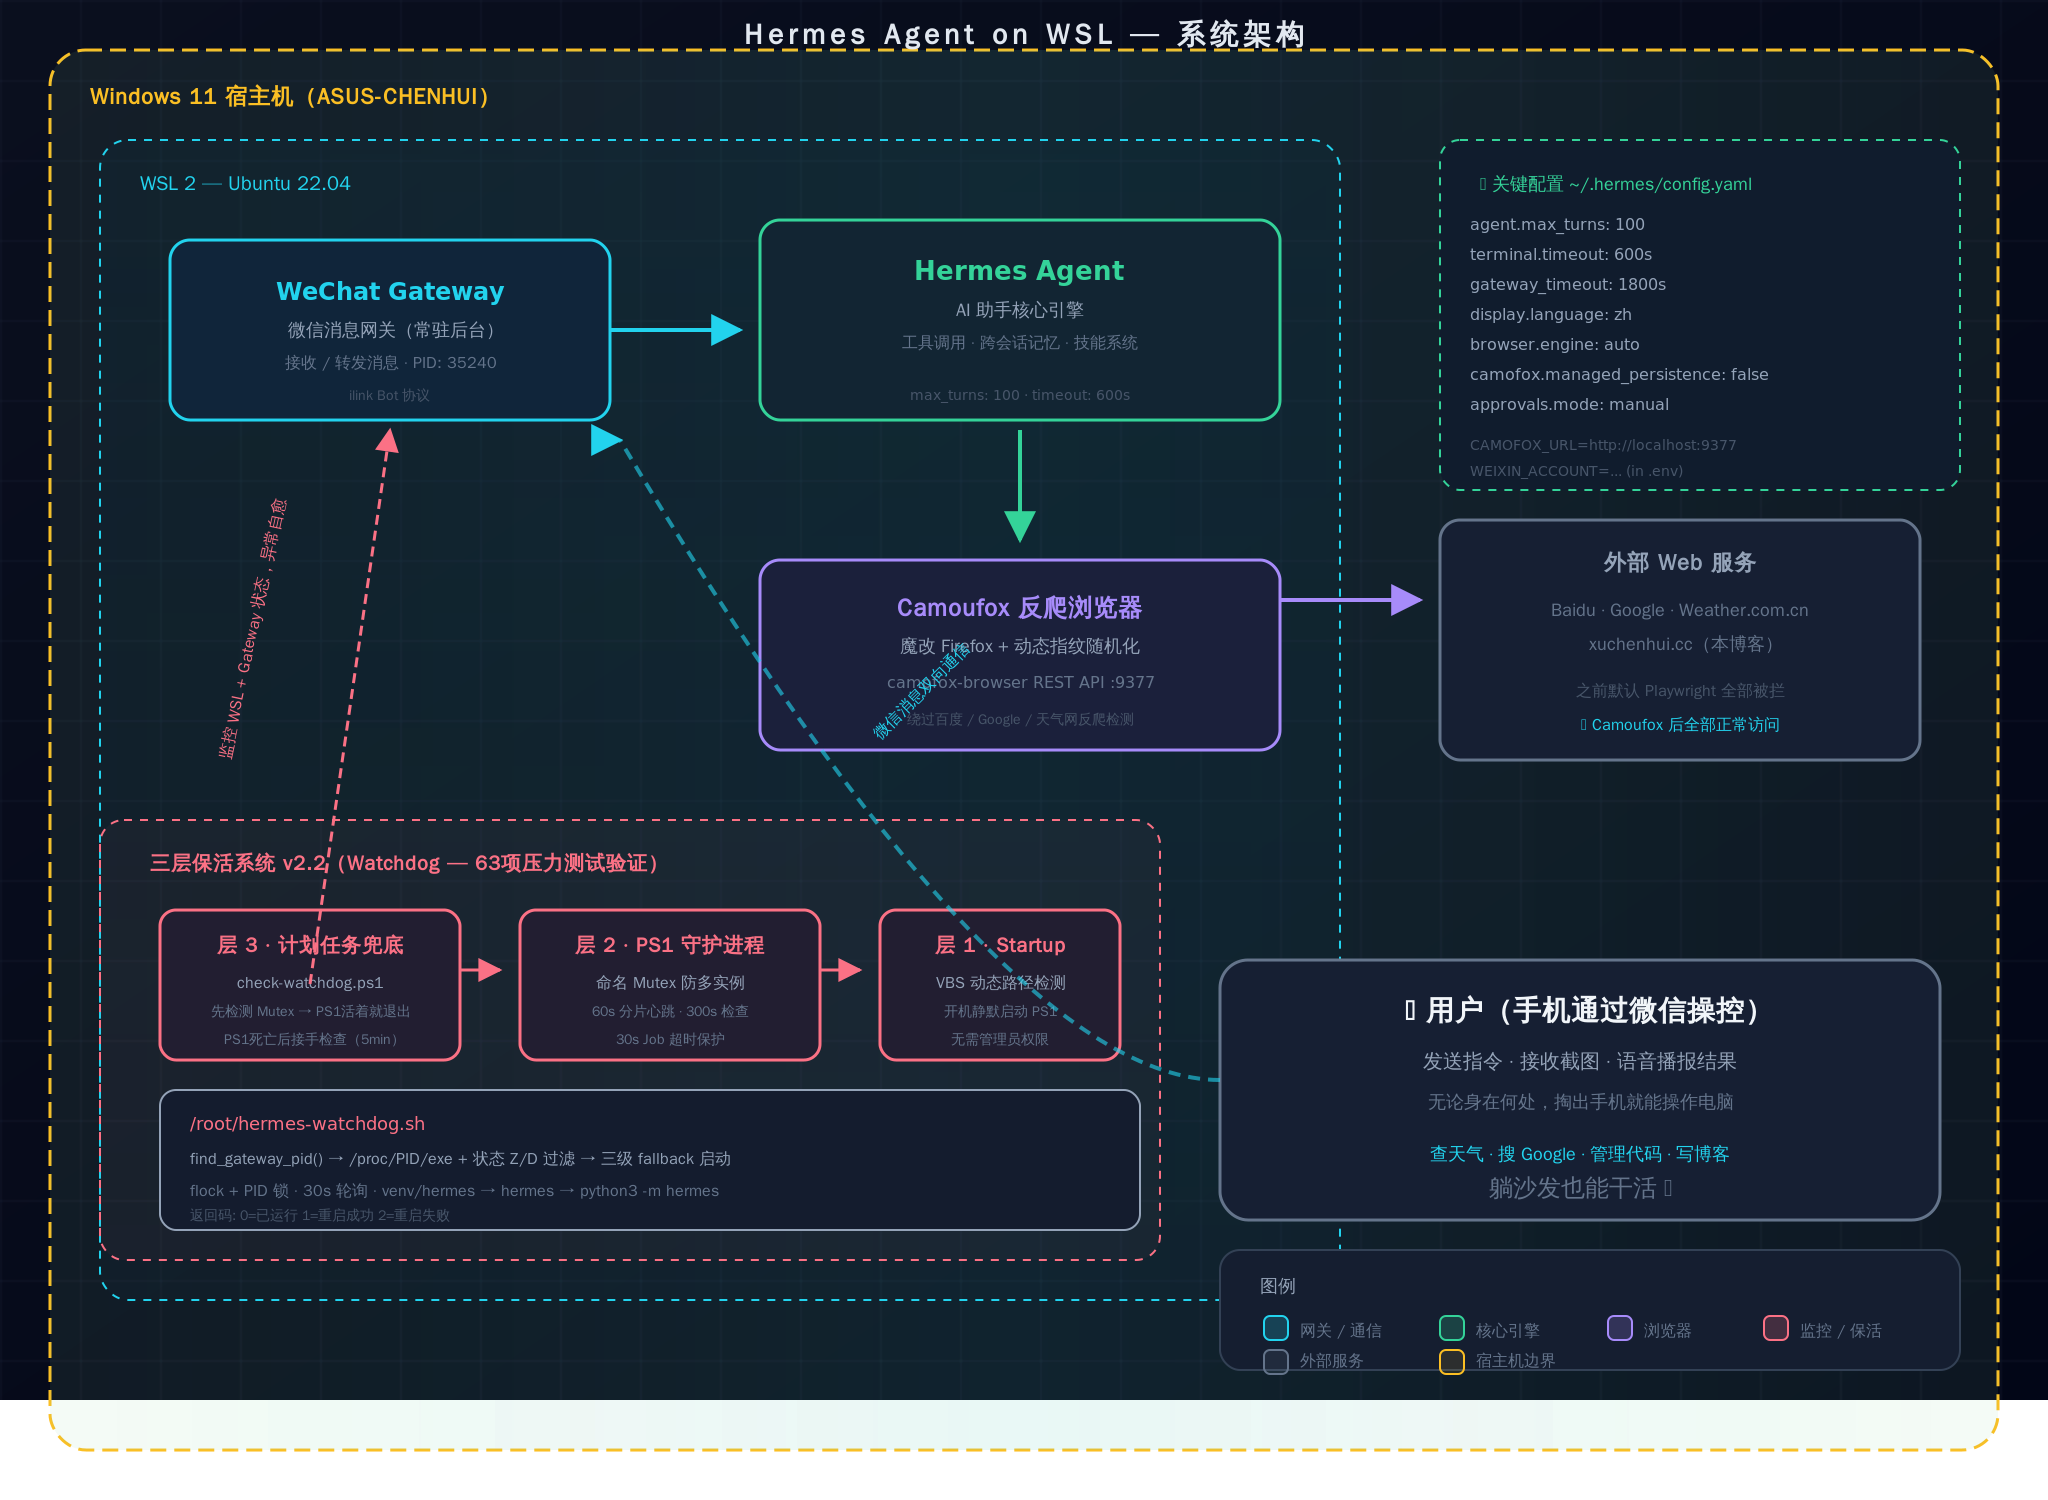Select the 'WeChat Gateway' heading
The height and width of the screenshot is (1500, 2048).
click(390, 291)
